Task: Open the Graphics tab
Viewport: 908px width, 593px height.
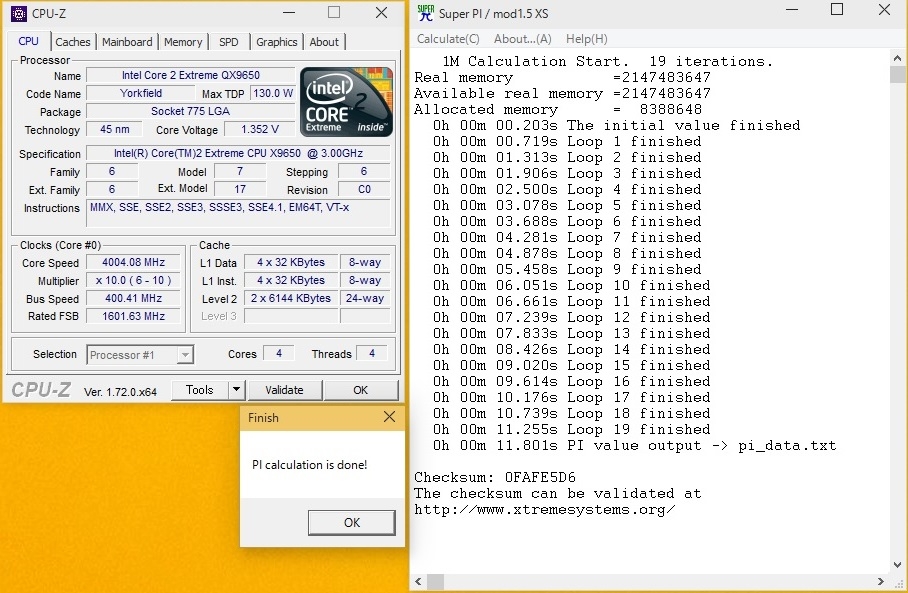Action: (x=276, y=42)
